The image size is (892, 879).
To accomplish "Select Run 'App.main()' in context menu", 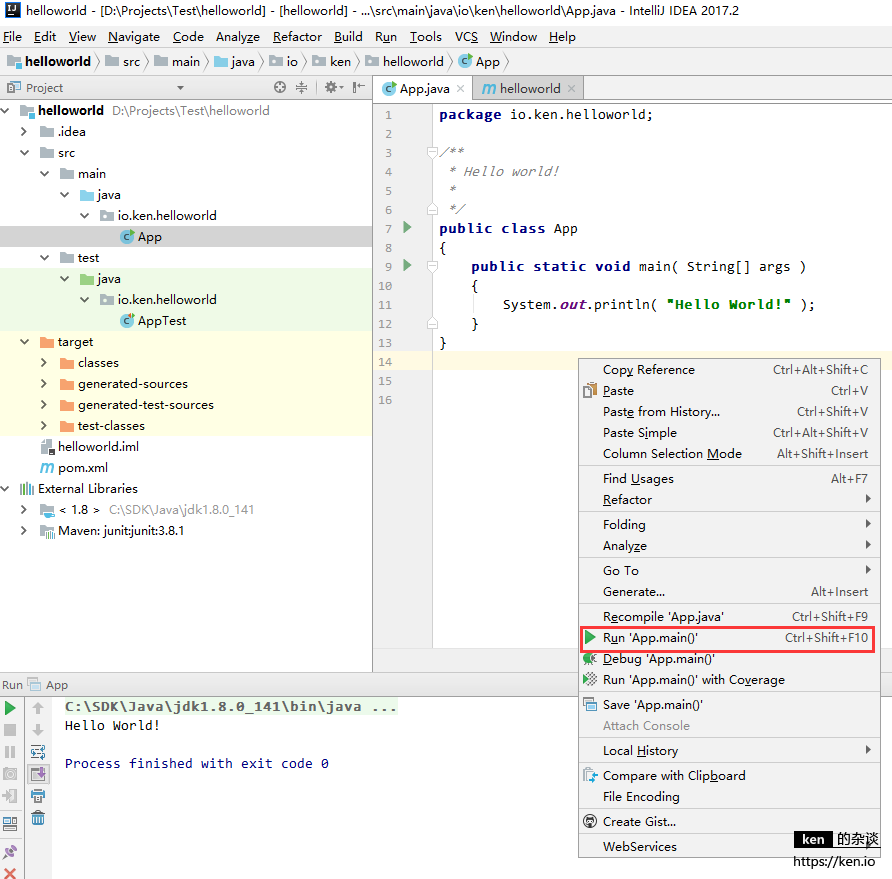I will point(729,638).
